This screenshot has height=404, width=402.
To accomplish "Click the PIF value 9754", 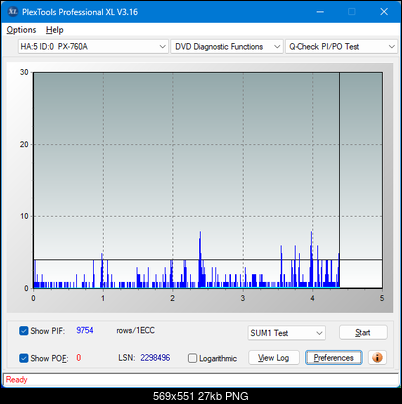I will click(x=85, y=330).
